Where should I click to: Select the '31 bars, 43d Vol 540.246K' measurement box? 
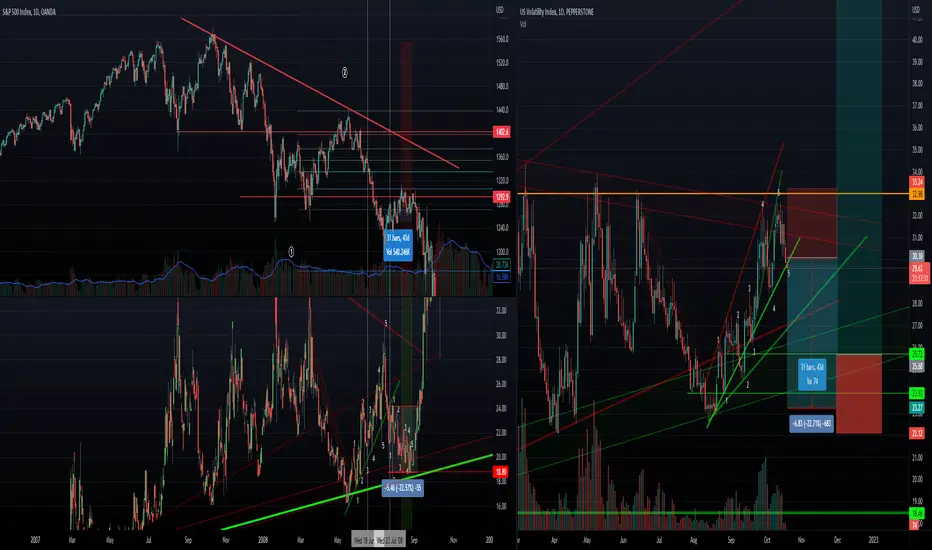pos(398,245)
